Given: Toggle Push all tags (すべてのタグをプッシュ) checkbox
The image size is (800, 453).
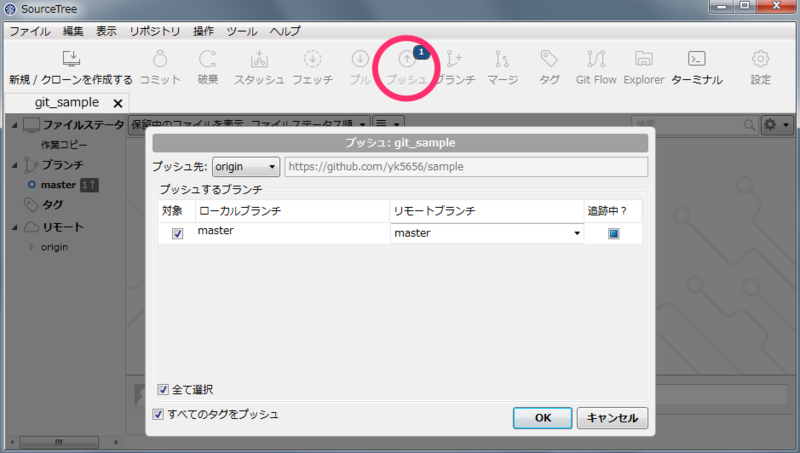Looking at the screenshot, I should pyautogui.click(x=158, y=414).
